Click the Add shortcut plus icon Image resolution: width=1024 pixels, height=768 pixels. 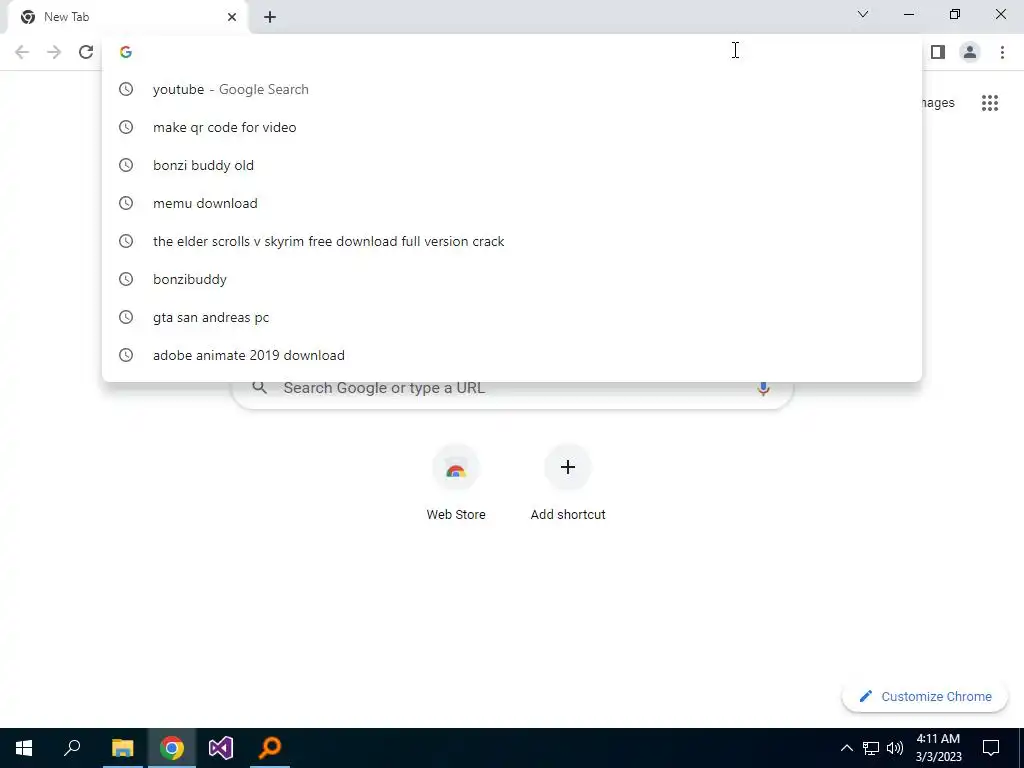pyautogui.click(x=568, y=467)
